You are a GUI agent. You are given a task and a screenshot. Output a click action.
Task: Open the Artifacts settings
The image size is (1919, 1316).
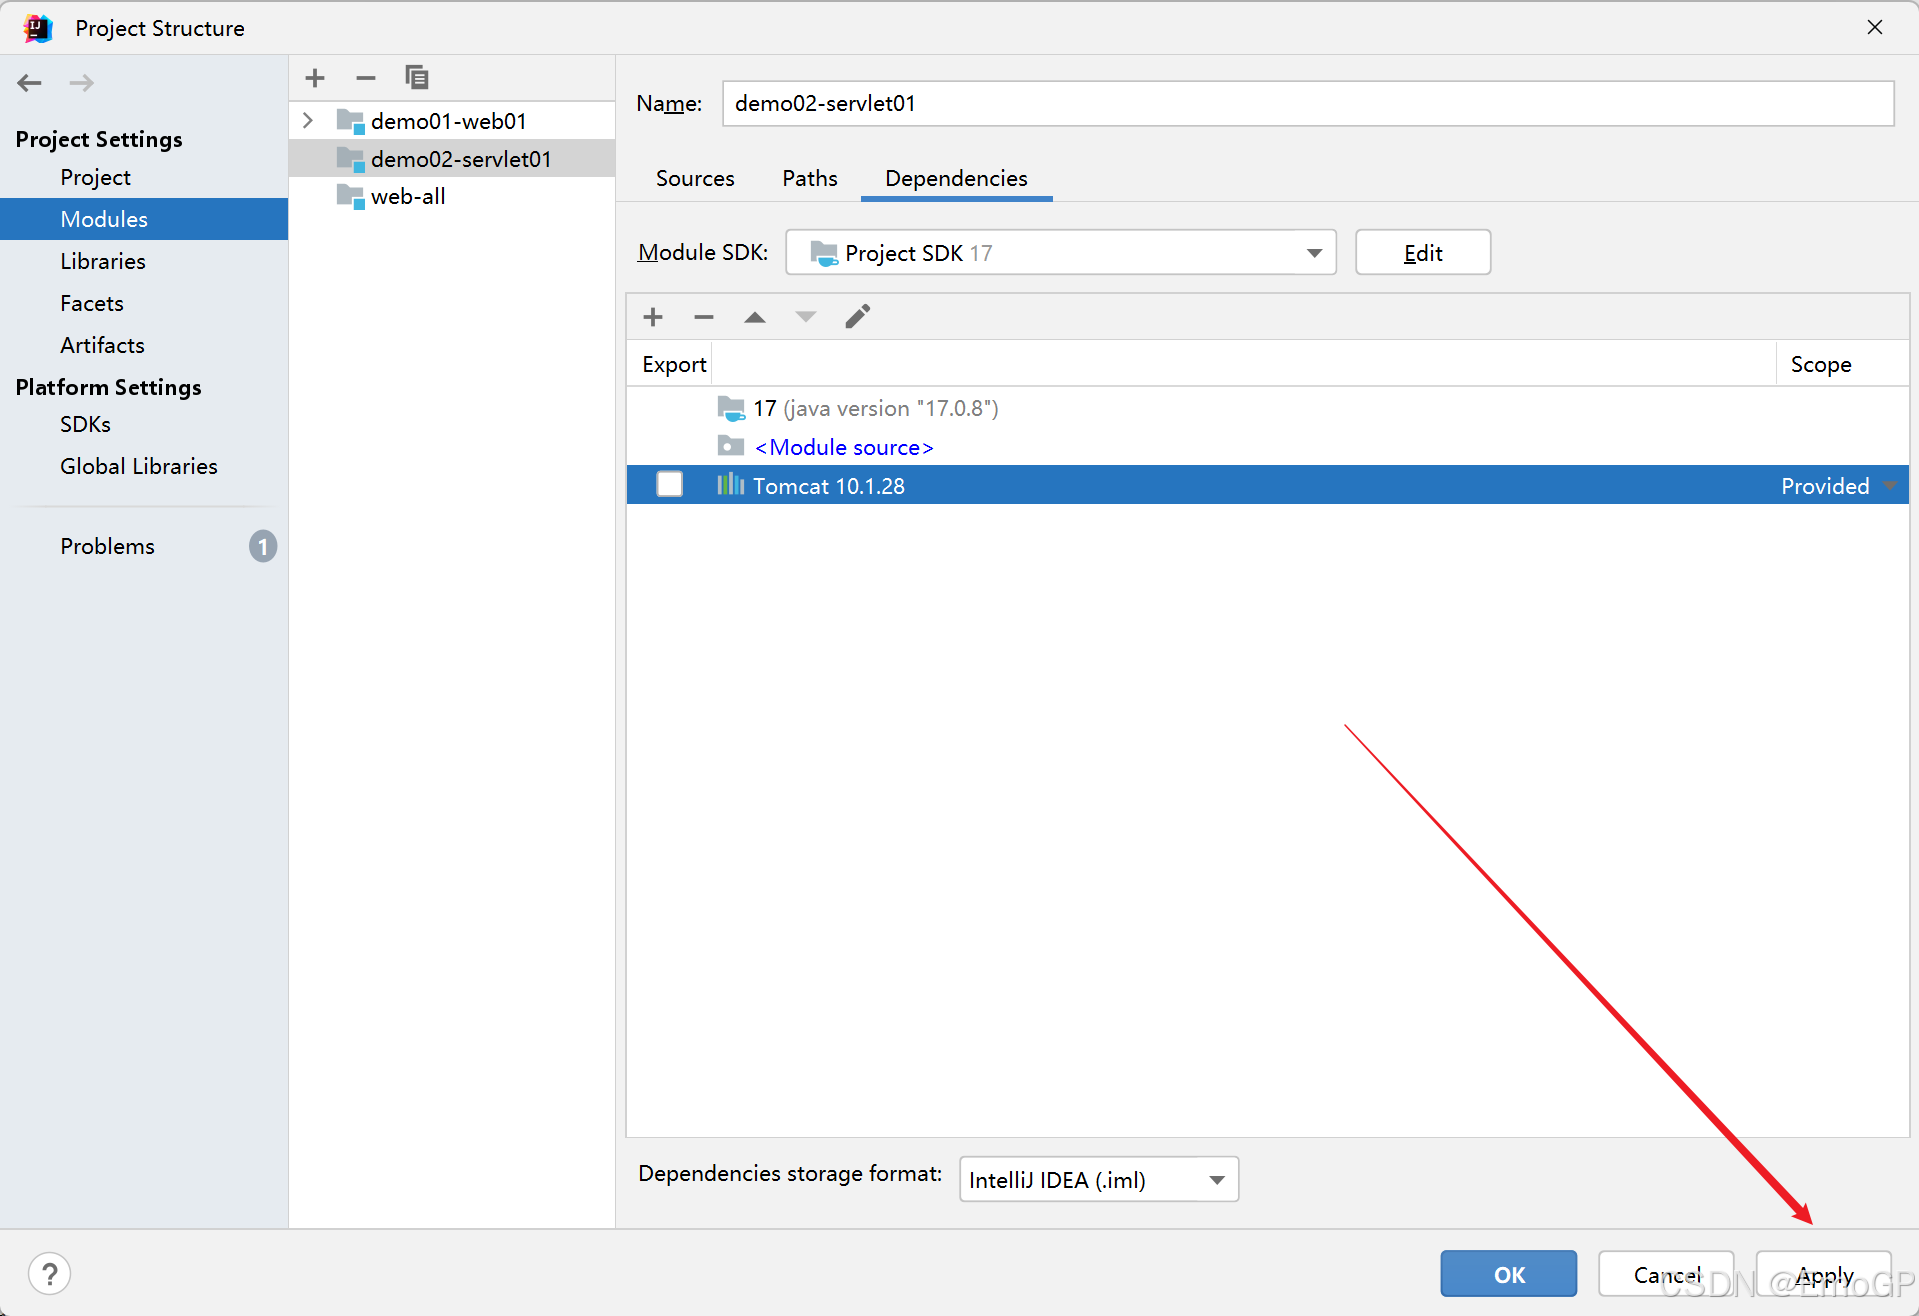point(102,345)
